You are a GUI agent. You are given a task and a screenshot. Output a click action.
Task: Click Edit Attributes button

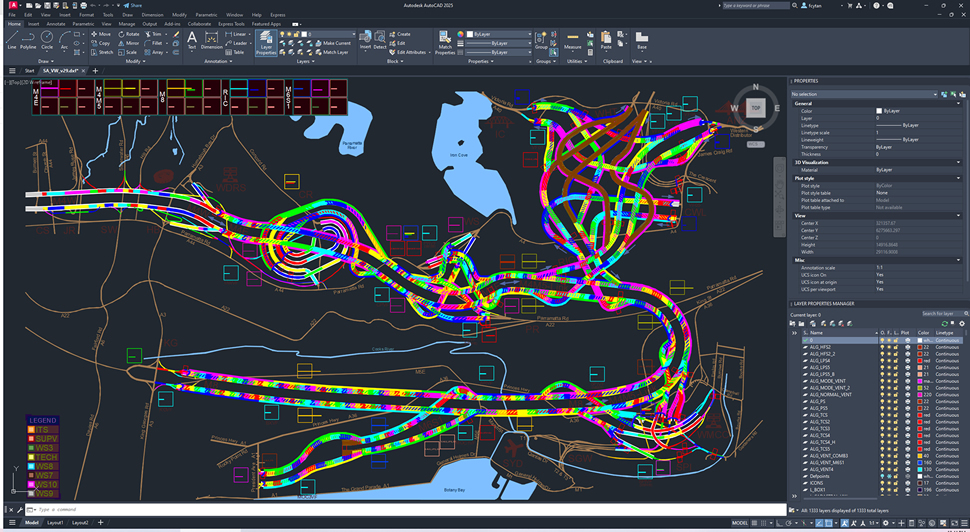(408, 53)
